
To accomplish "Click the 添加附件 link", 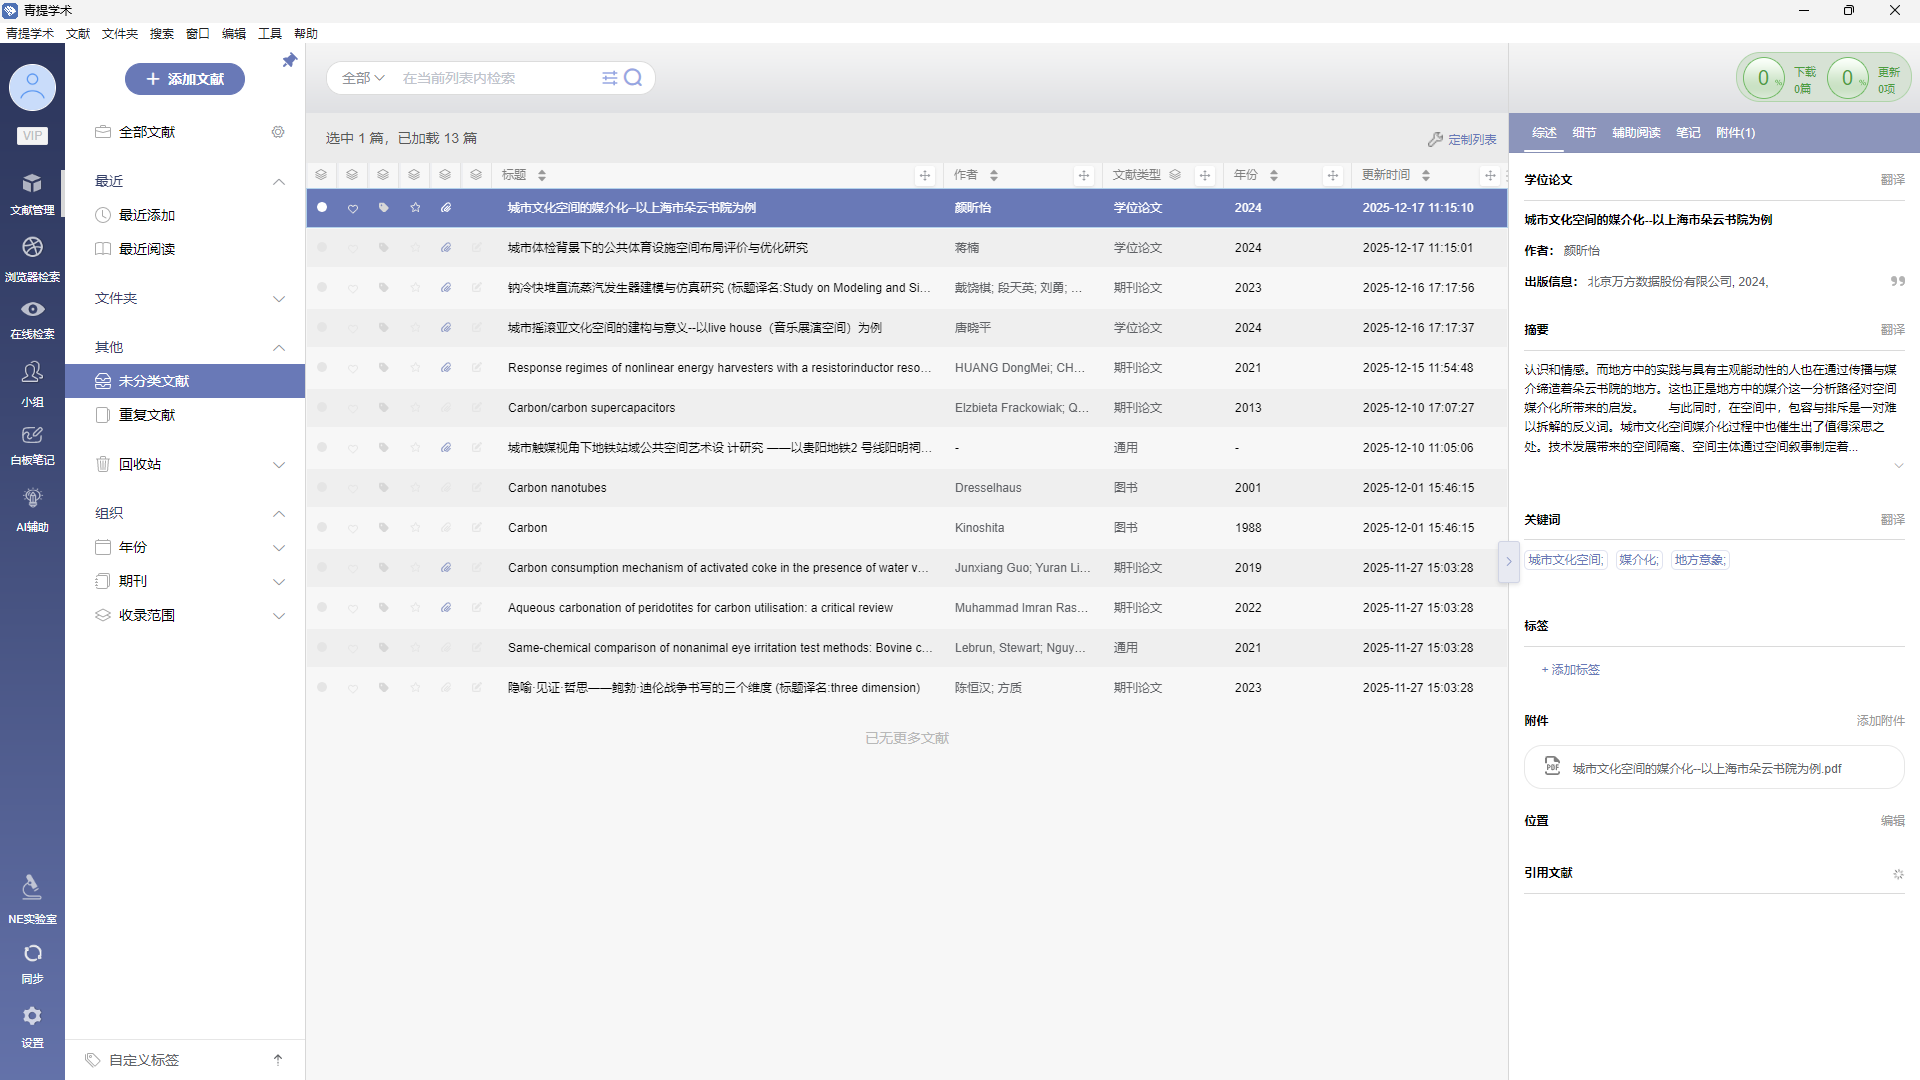I will 1880,721.
